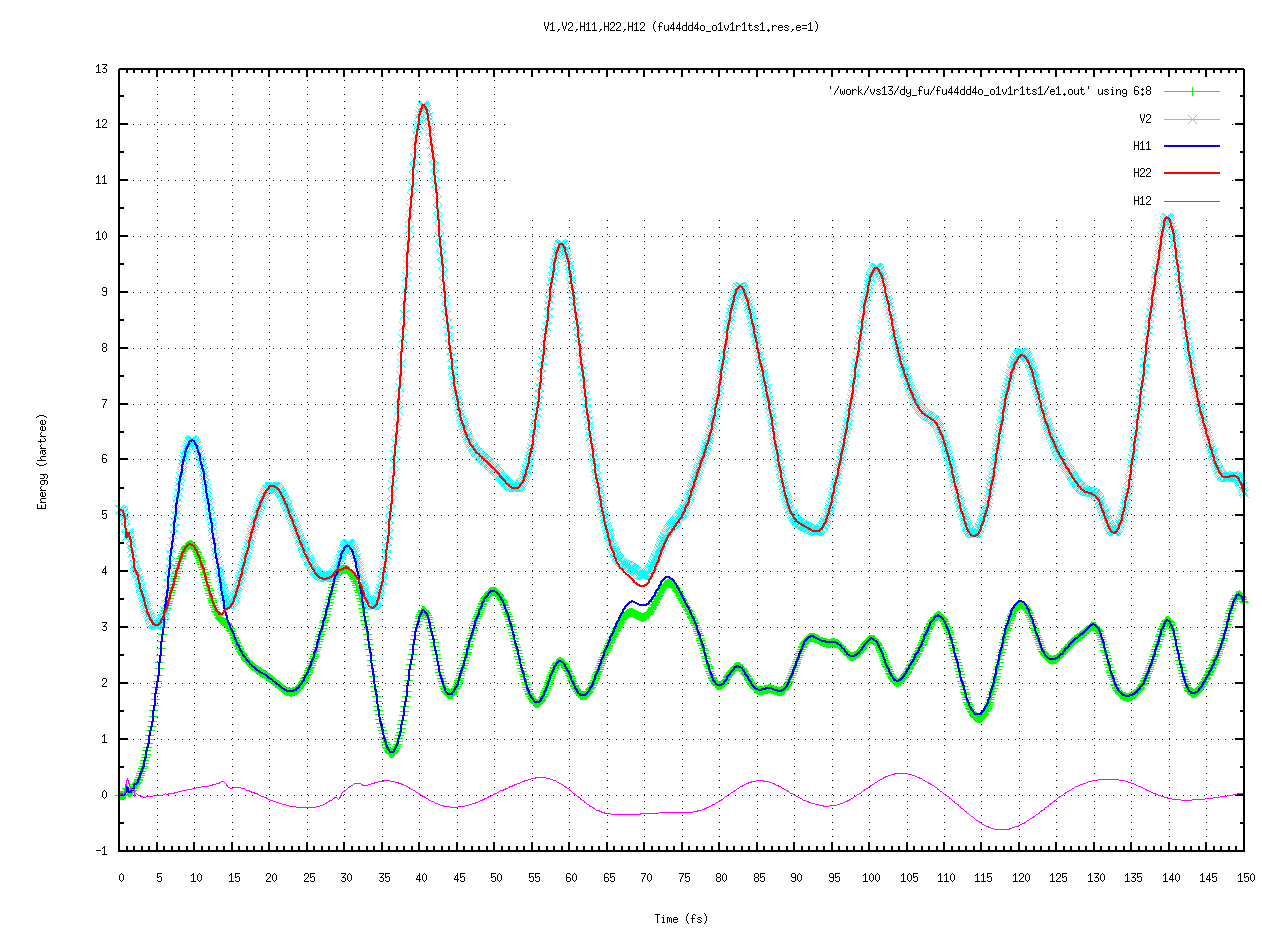
Task: Click the y-axis tick label '11'
Action: pos(102,181)
